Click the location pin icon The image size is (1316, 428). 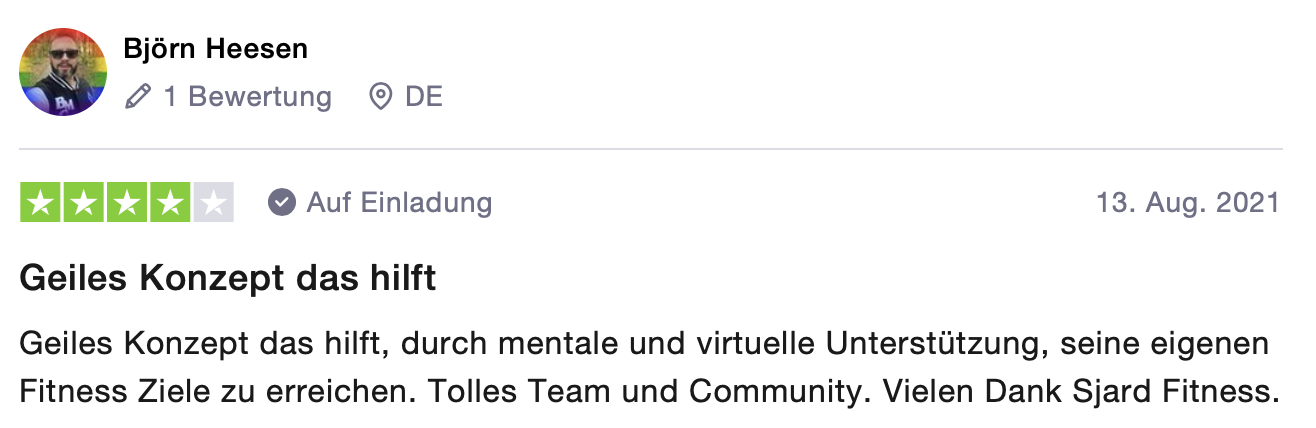pyautogui.click(x=380, y=97)
